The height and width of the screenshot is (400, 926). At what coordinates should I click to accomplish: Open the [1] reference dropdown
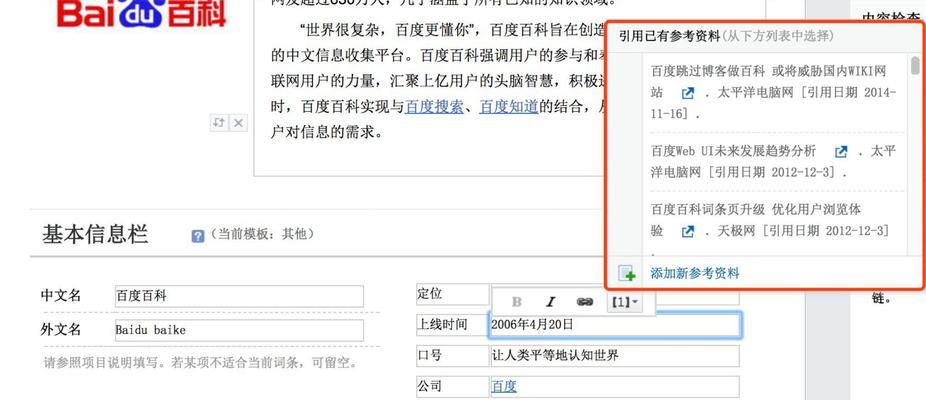624,302
